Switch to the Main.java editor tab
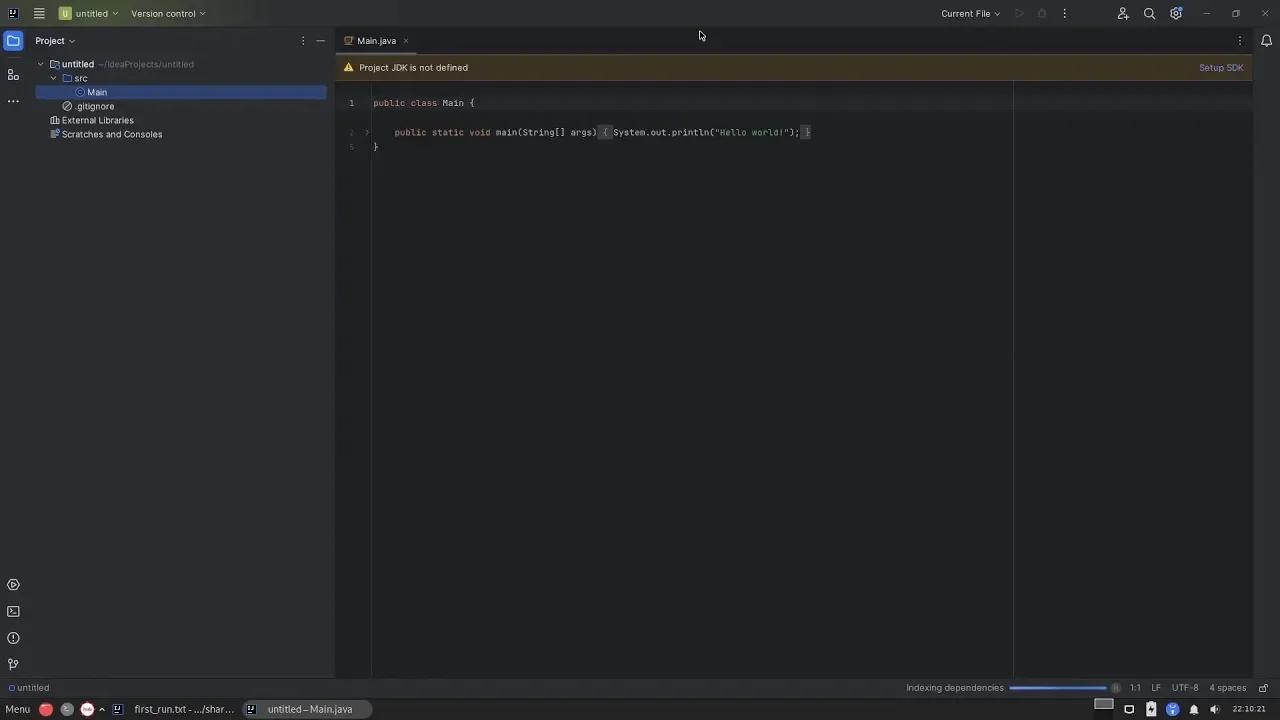Viewport: 1280px width, 720px height. tap(375, 41)
